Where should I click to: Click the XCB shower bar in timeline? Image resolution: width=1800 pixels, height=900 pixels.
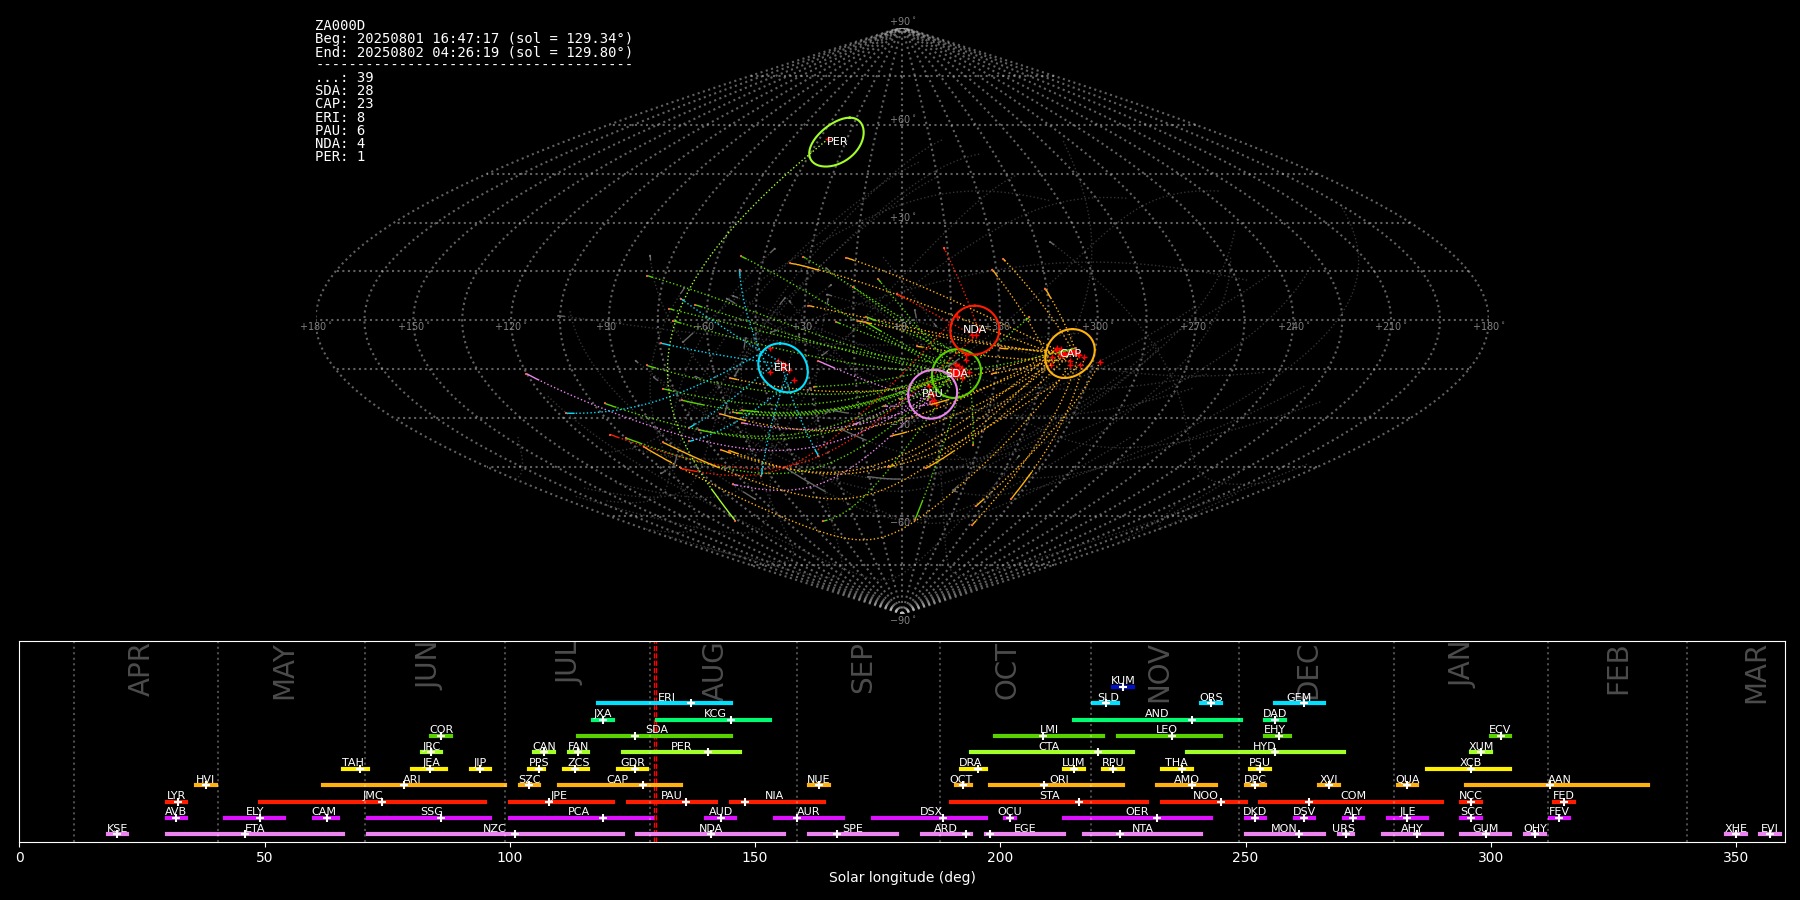coord(1468,769)
